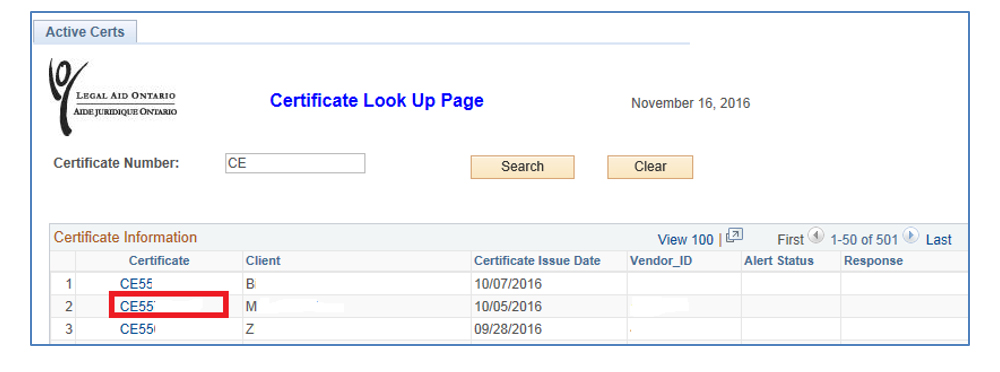Open the Active Certs tab
Screen dimensions: 1000x372
click(85, 32)
